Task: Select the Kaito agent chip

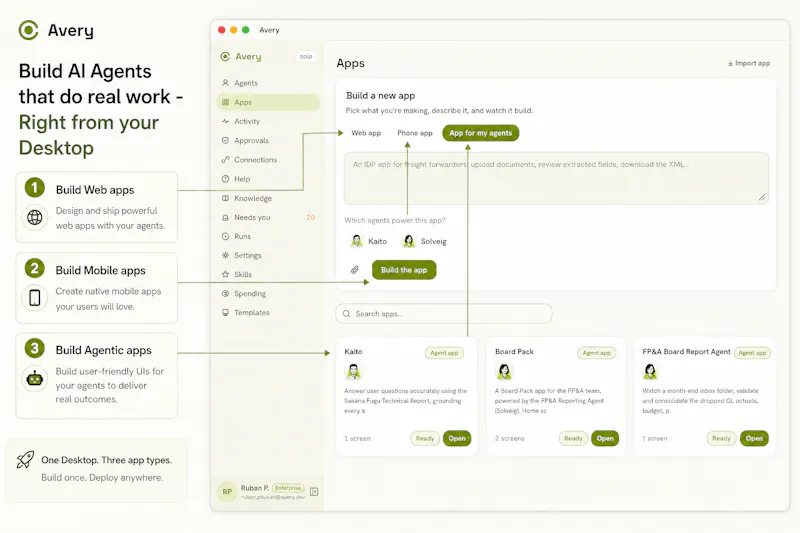Action: 369,241
